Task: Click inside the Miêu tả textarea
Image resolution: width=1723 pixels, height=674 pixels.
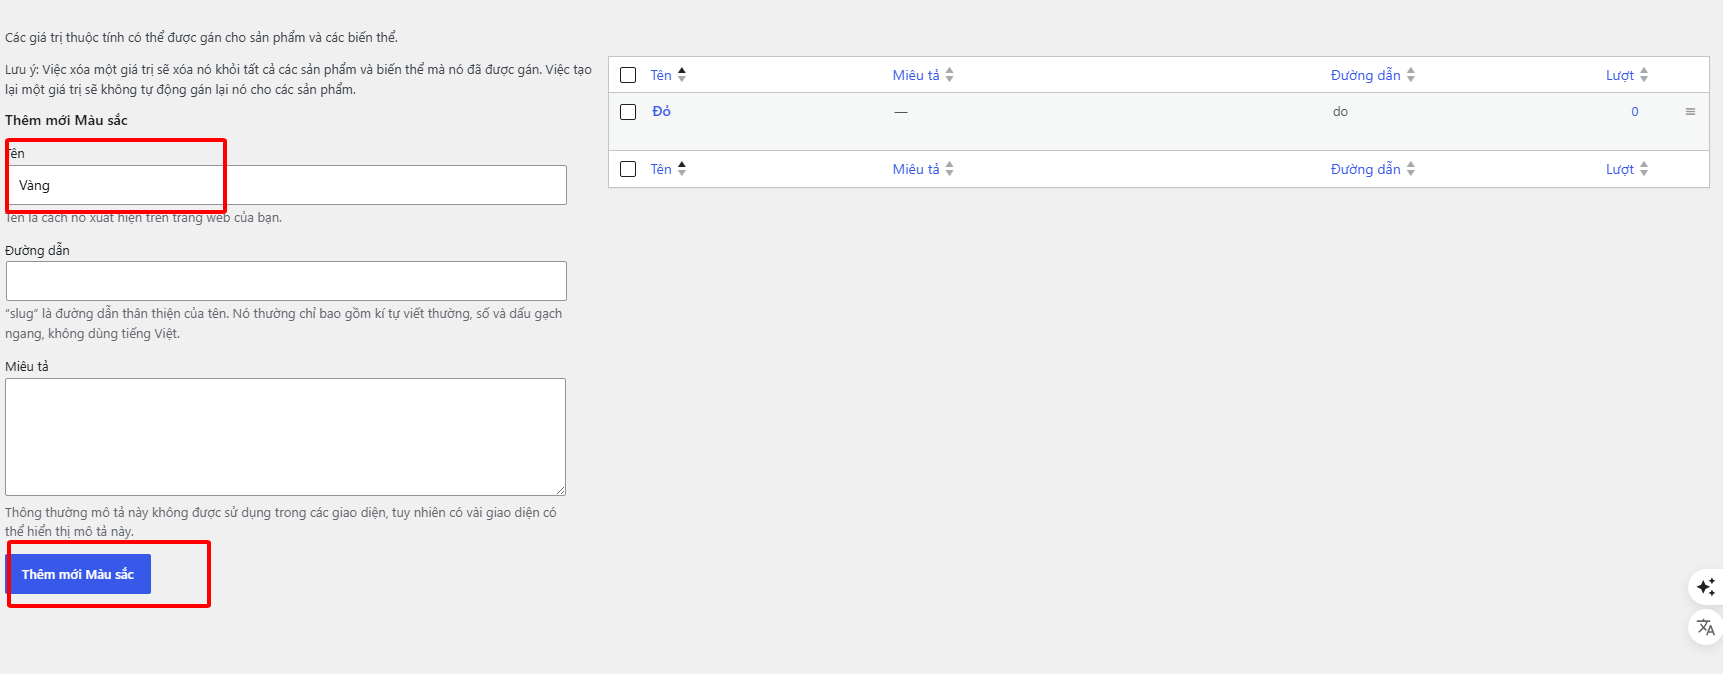Action: point(286,437)
